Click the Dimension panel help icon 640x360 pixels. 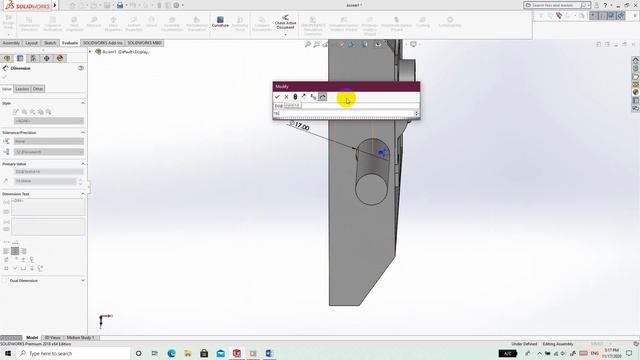(x=81, y=68)
